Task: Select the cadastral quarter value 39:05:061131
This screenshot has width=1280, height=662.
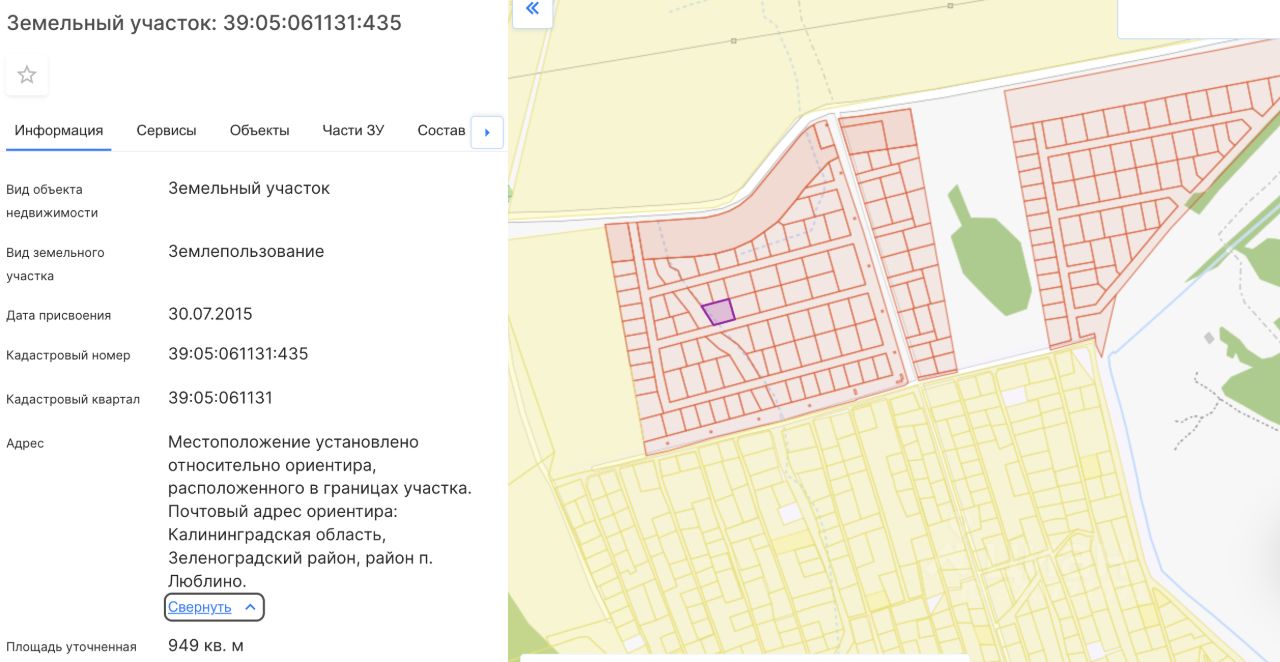Action: click(x=220, y=398)
